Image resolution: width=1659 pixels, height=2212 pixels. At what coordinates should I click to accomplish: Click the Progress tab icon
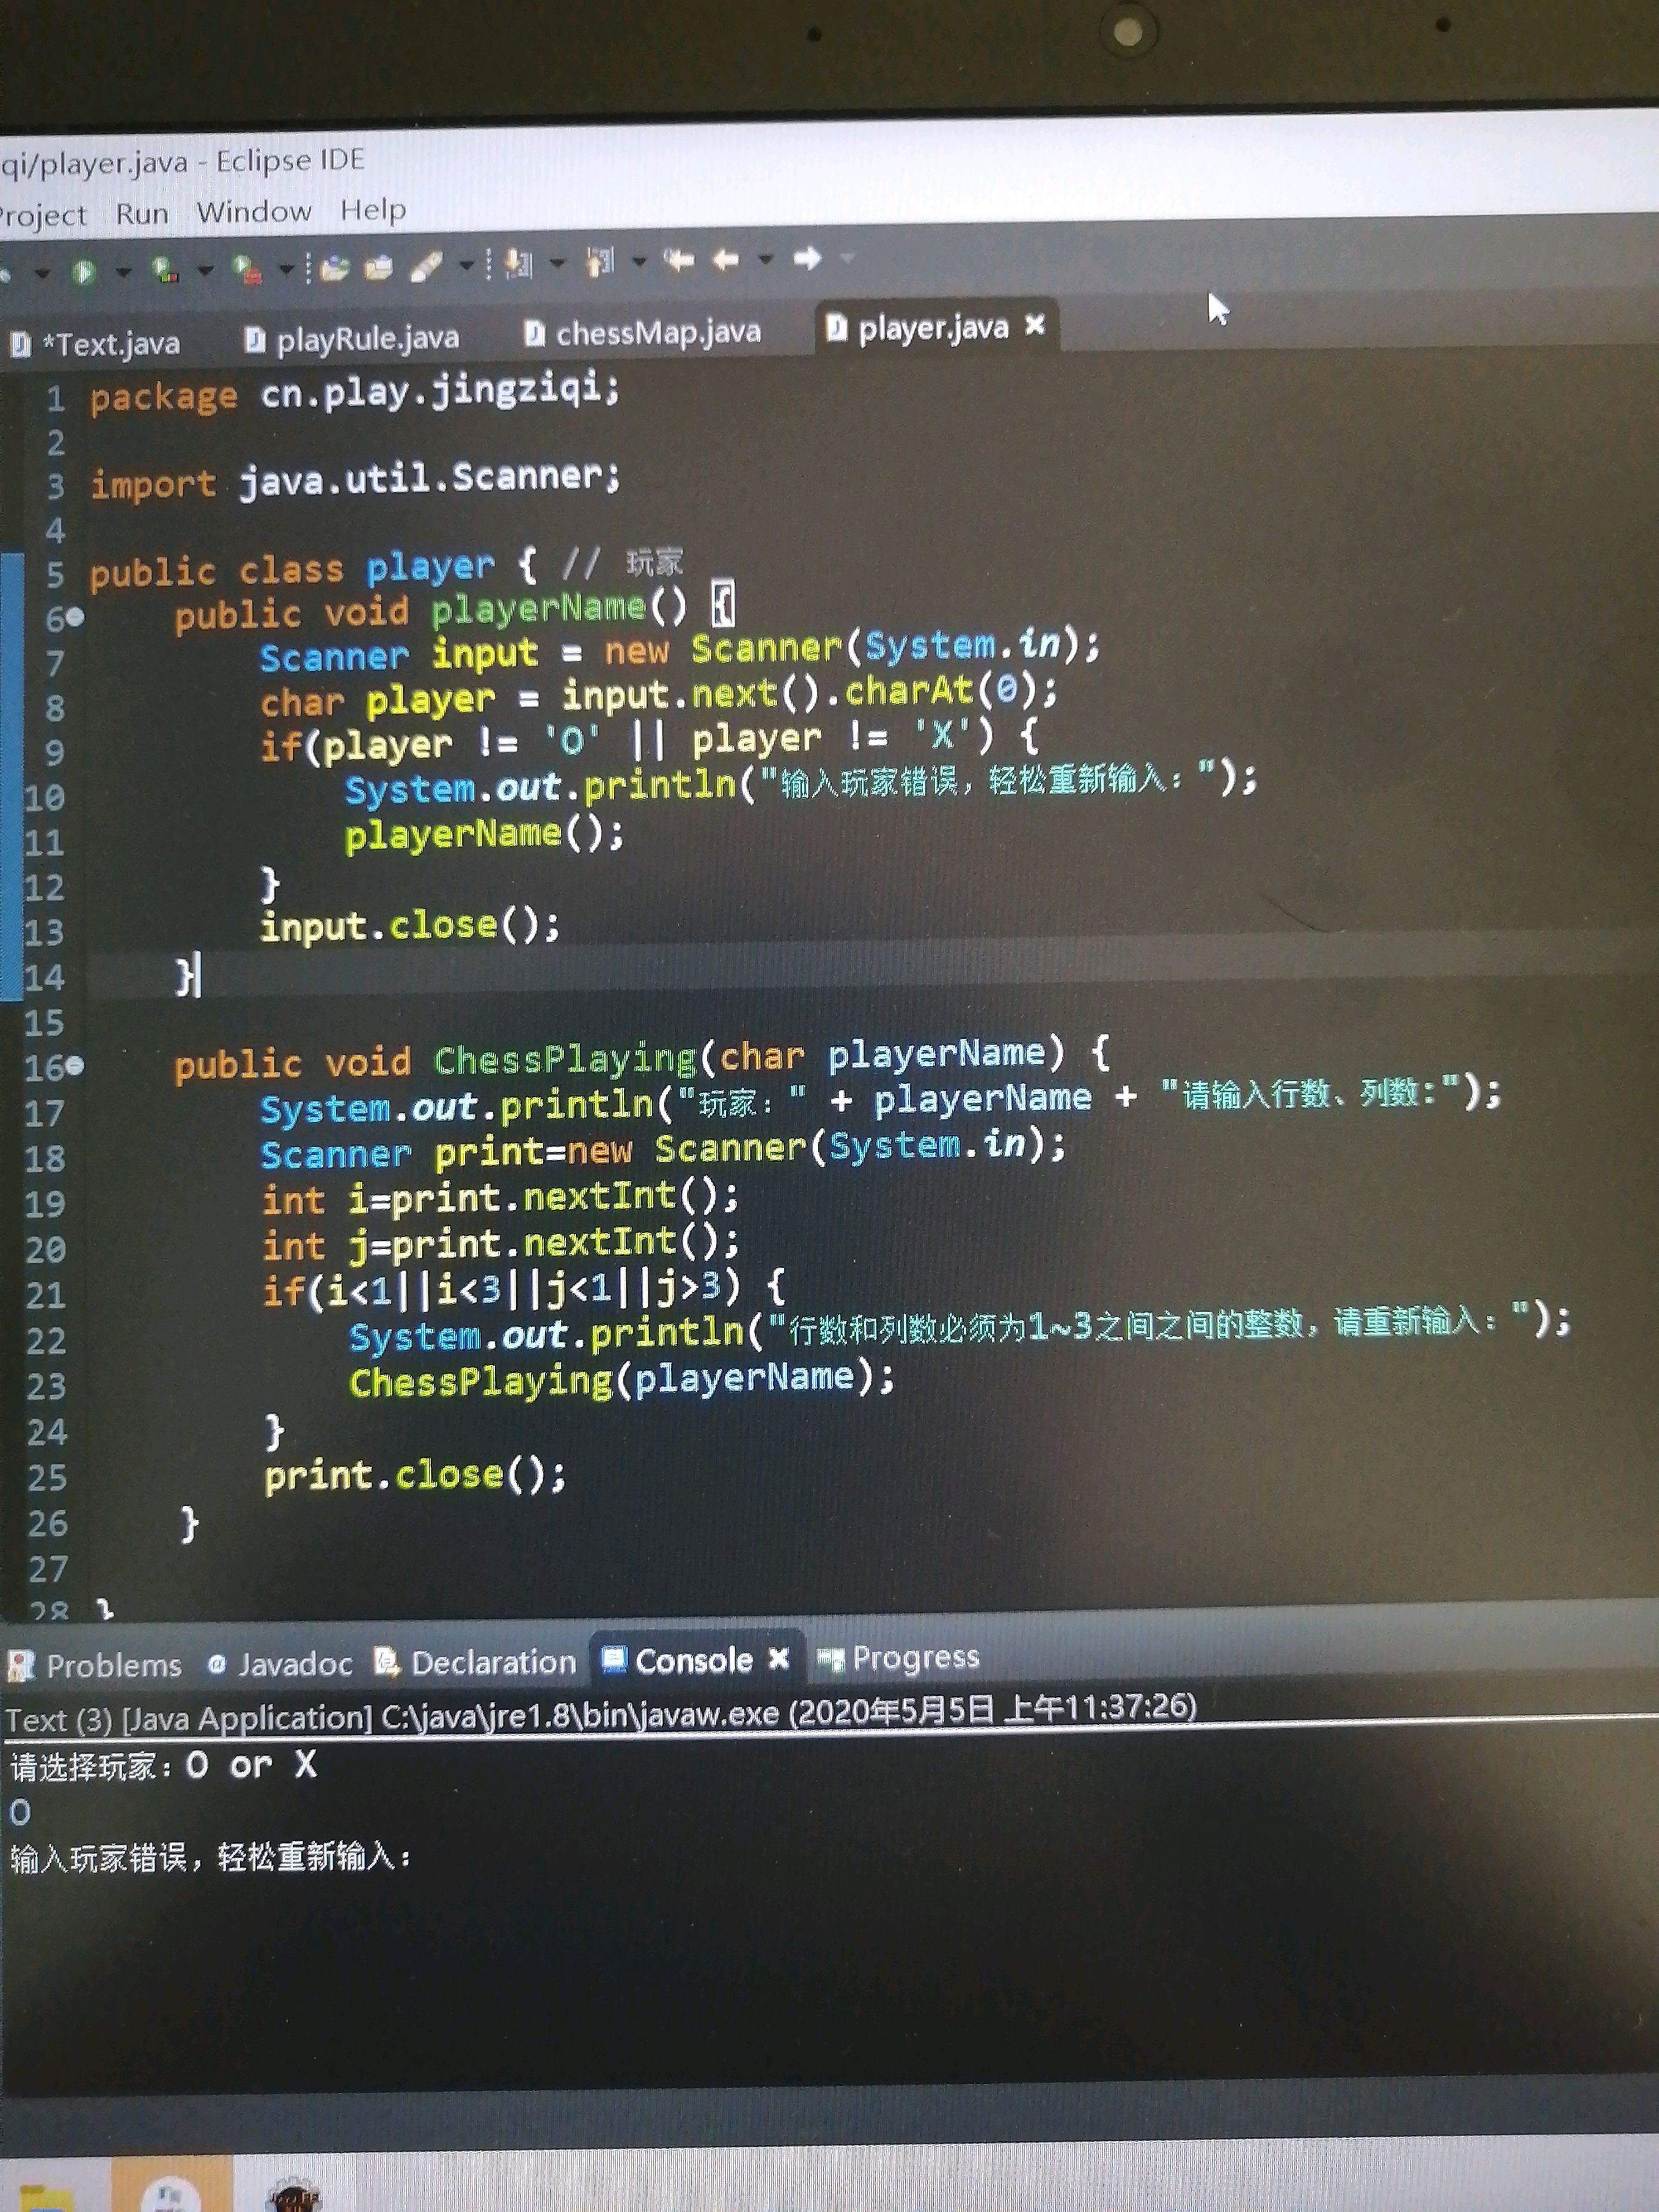831,1660
